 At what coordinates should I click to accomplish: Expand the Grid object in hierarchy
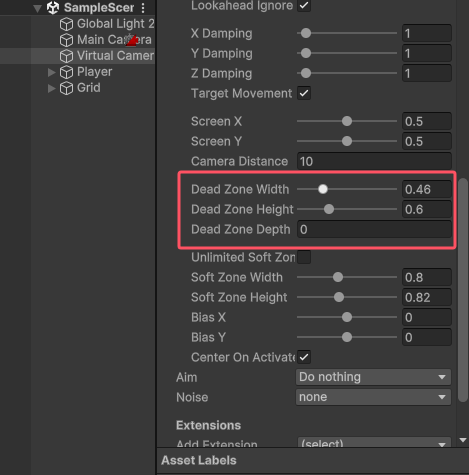tap(51, 88)
